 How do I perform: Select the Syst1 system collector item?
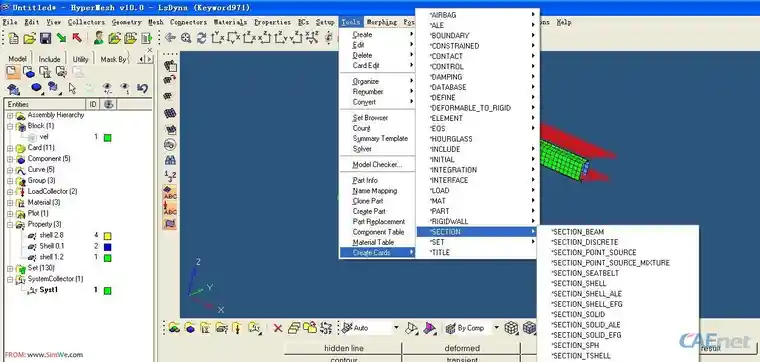(48, 290)
